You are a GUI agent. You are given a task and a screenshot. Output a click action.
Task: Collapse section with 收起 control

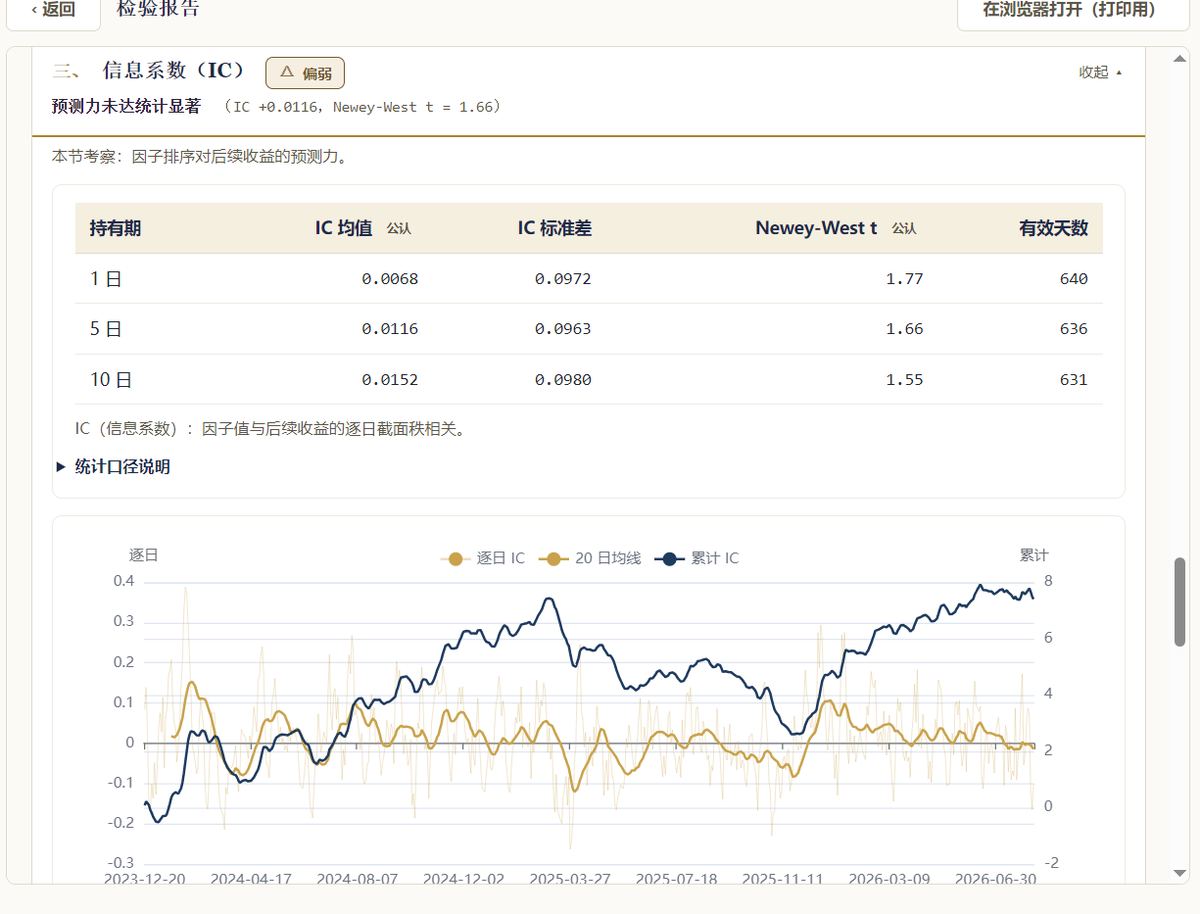[x=1100, y=72]
